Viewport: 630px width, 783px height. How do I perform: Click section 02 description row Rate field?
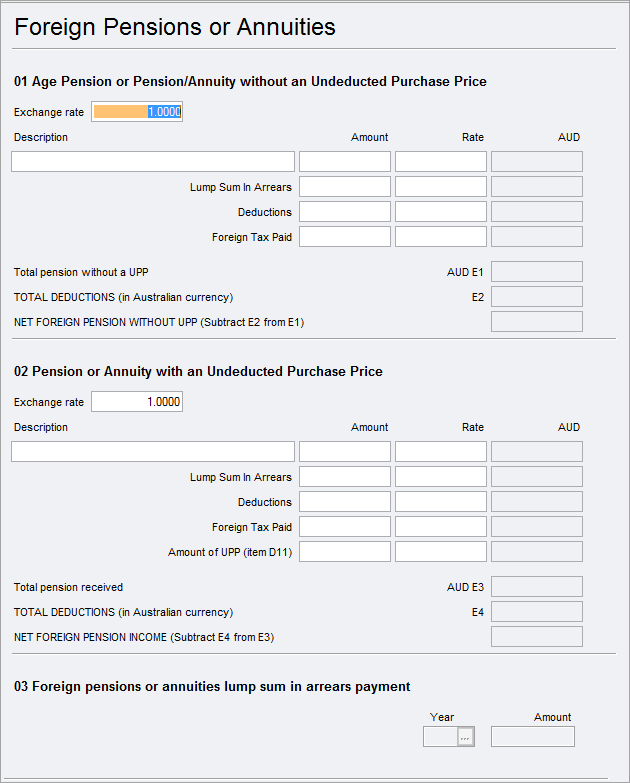(441, 452)
